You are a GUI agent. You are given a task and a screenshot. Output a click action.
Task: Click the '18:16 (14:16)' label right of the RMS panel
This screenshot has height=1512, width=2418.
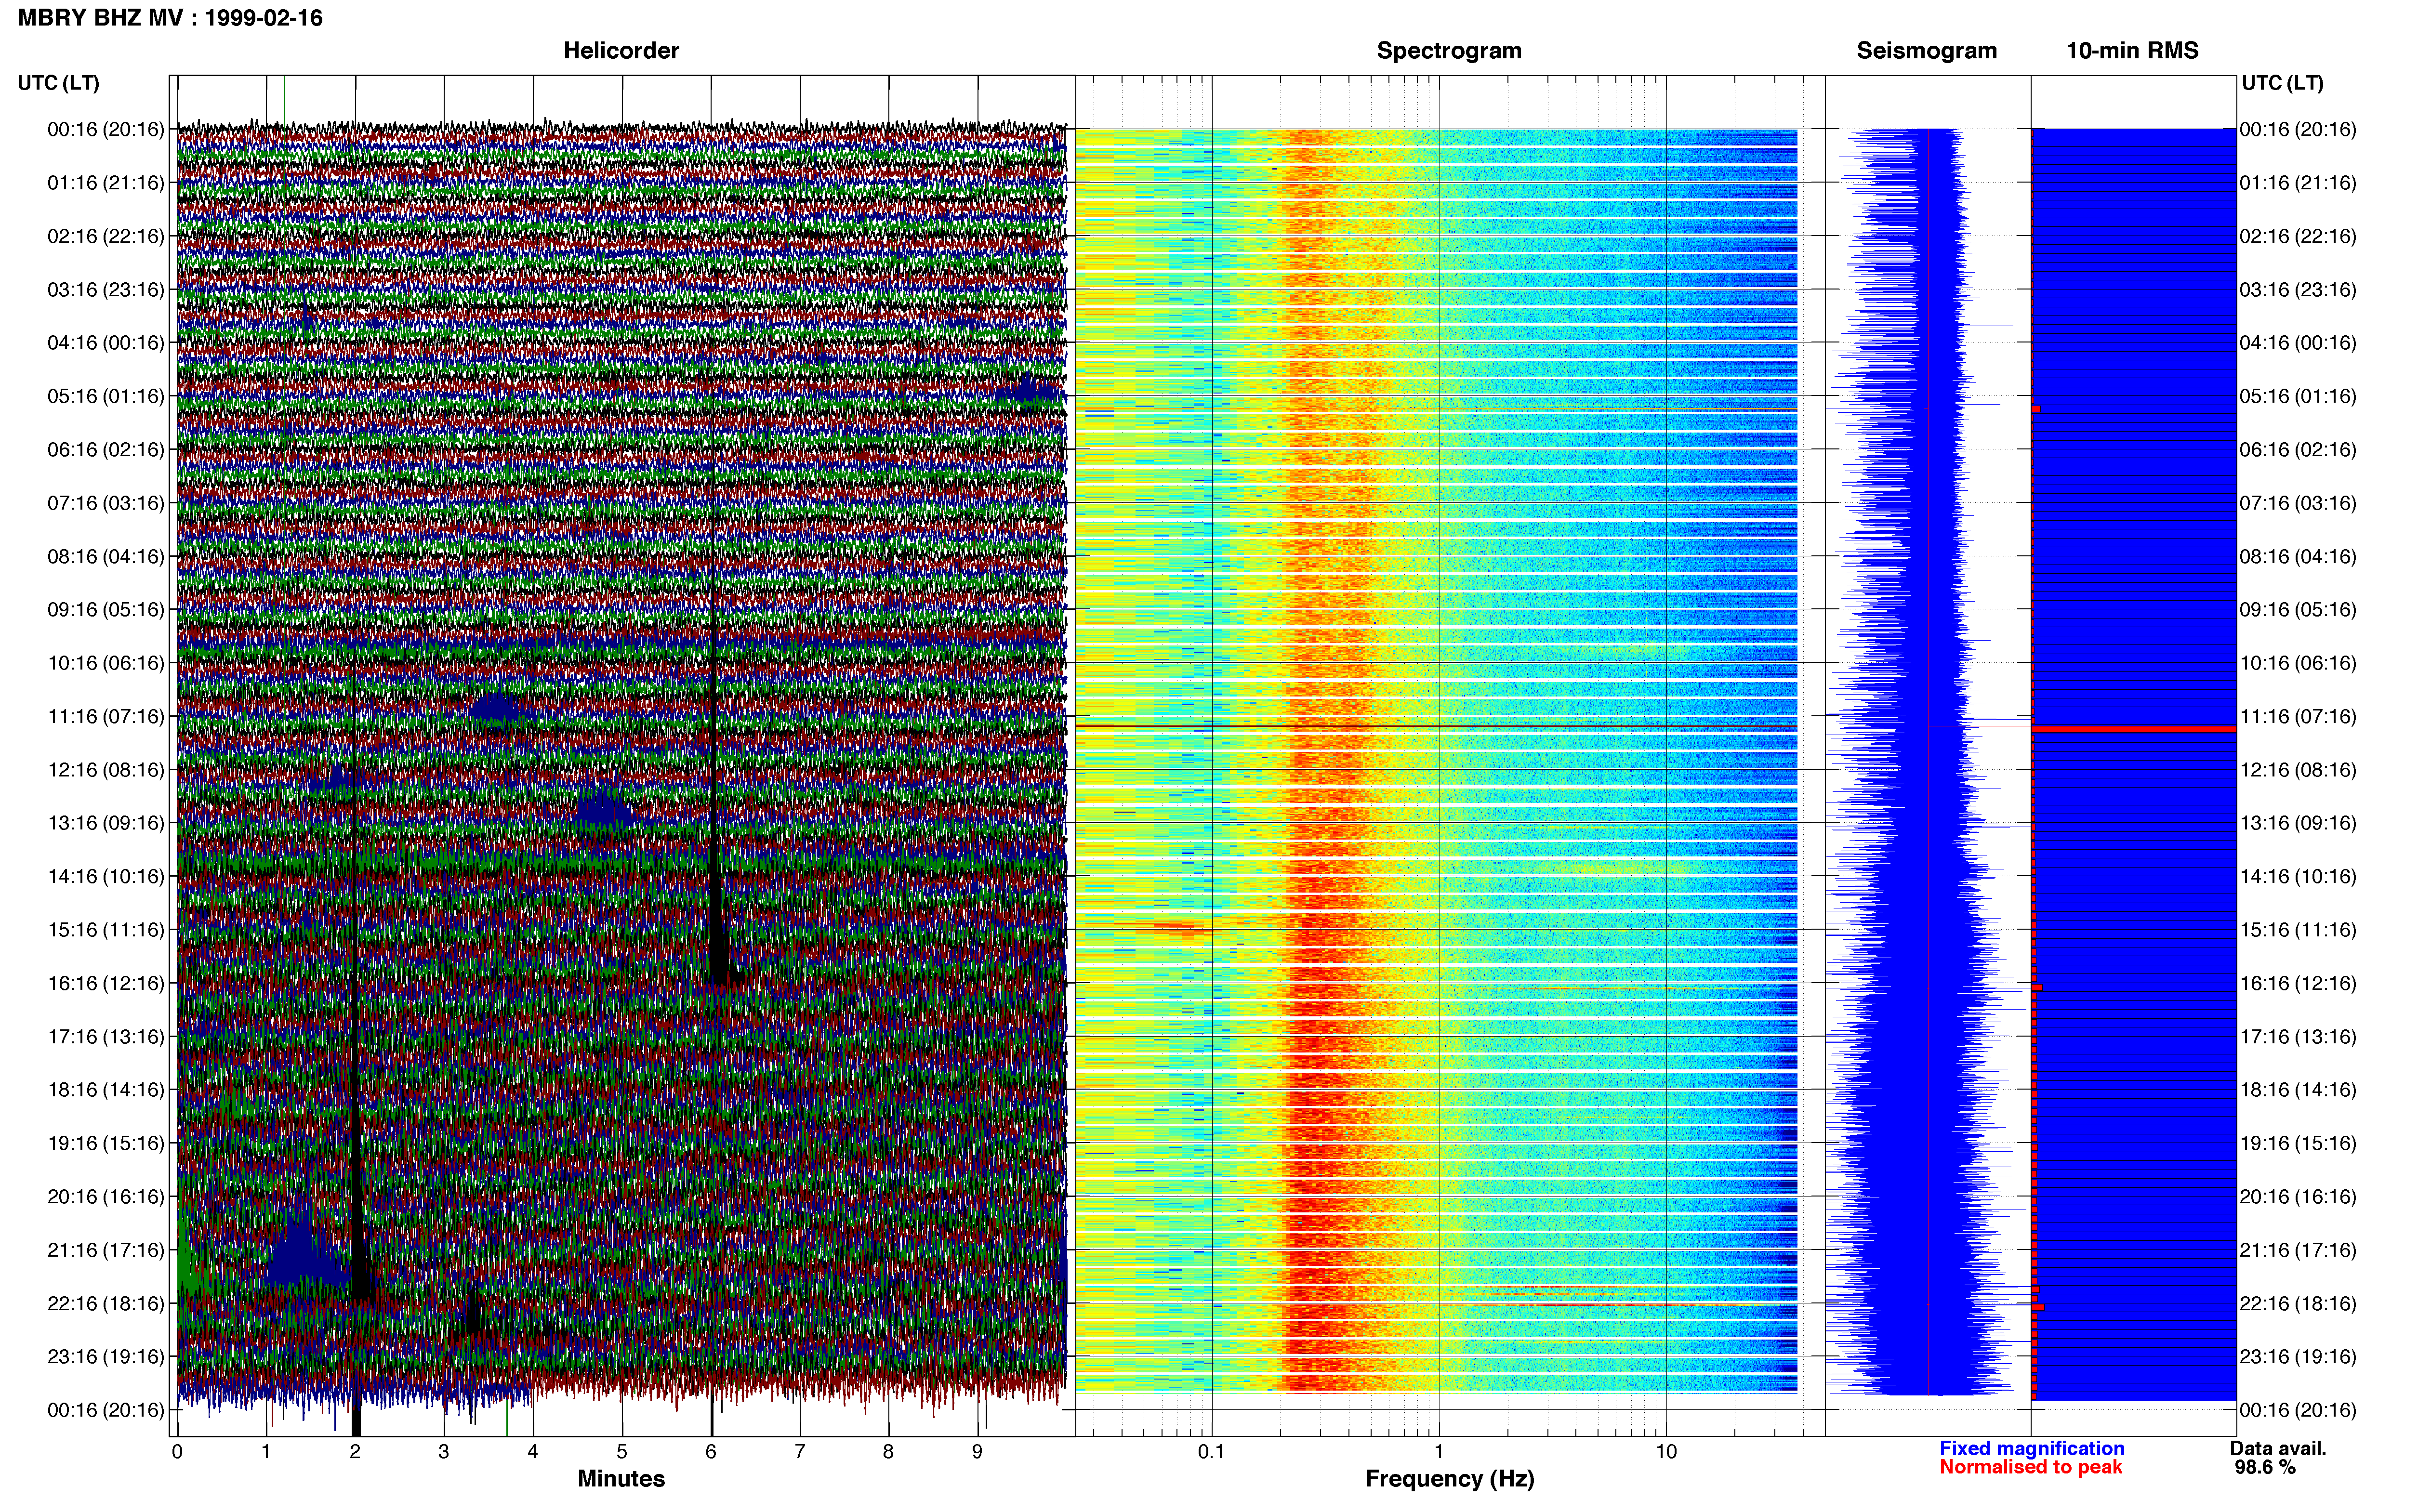[2298, 1090]
